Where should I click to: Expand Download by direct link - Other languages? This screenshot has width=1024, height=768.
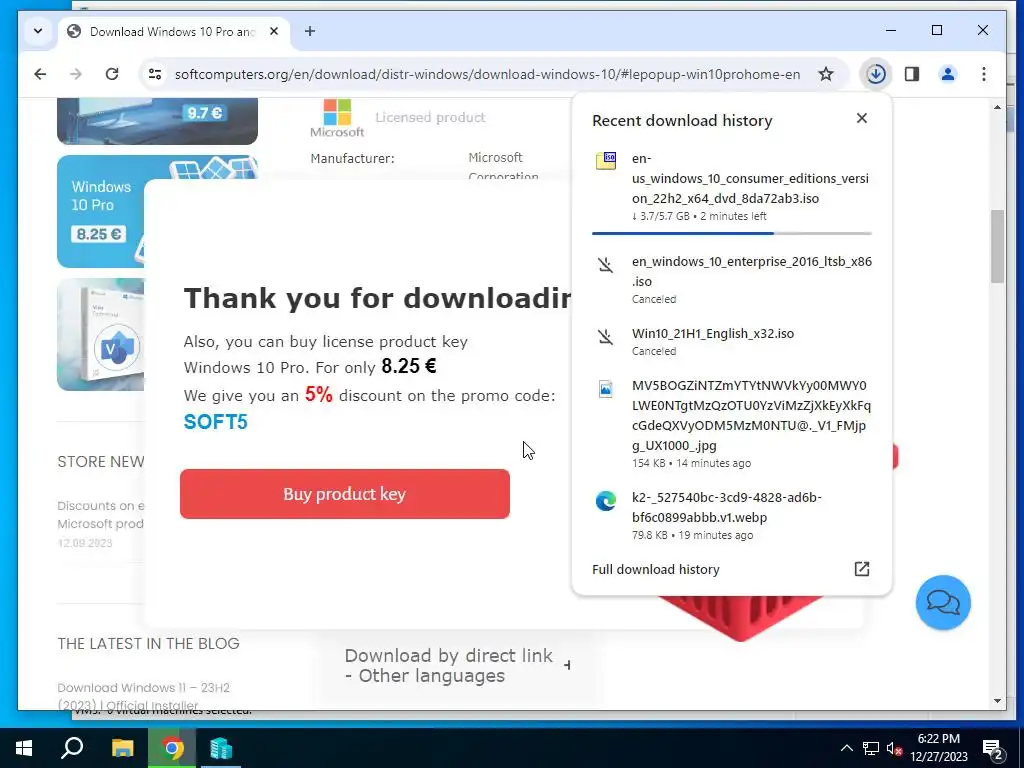455,665
